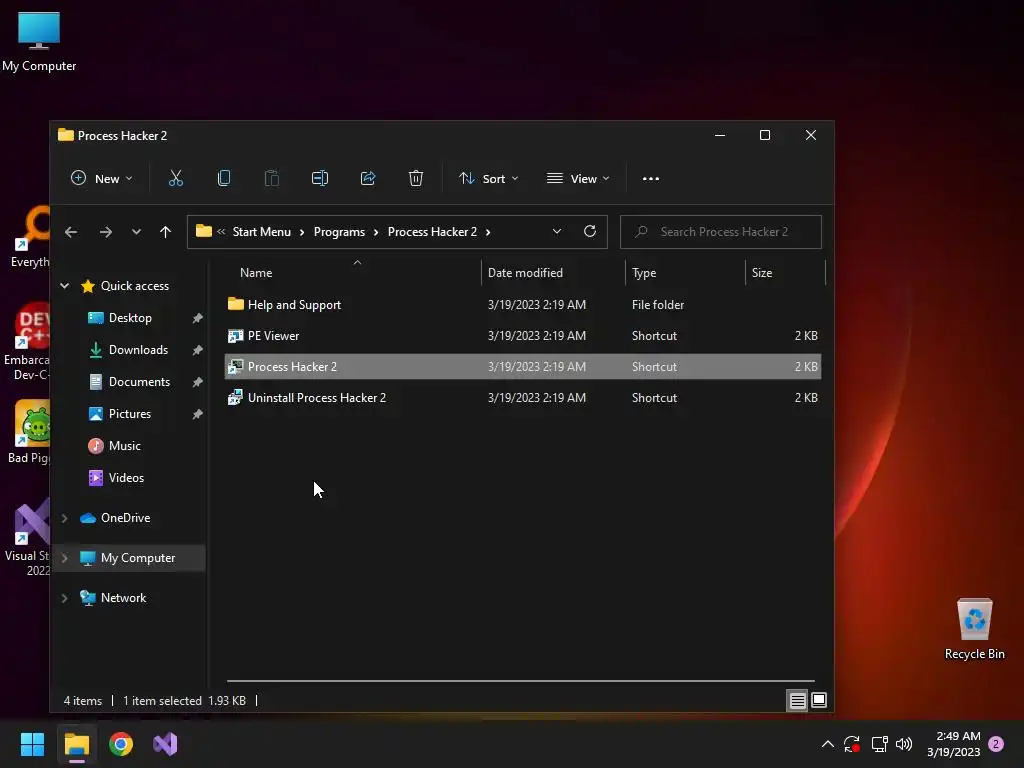This screenshot has width=1024, height=768.
Task: Expand the Network tree node
Action: click(65, 598)
